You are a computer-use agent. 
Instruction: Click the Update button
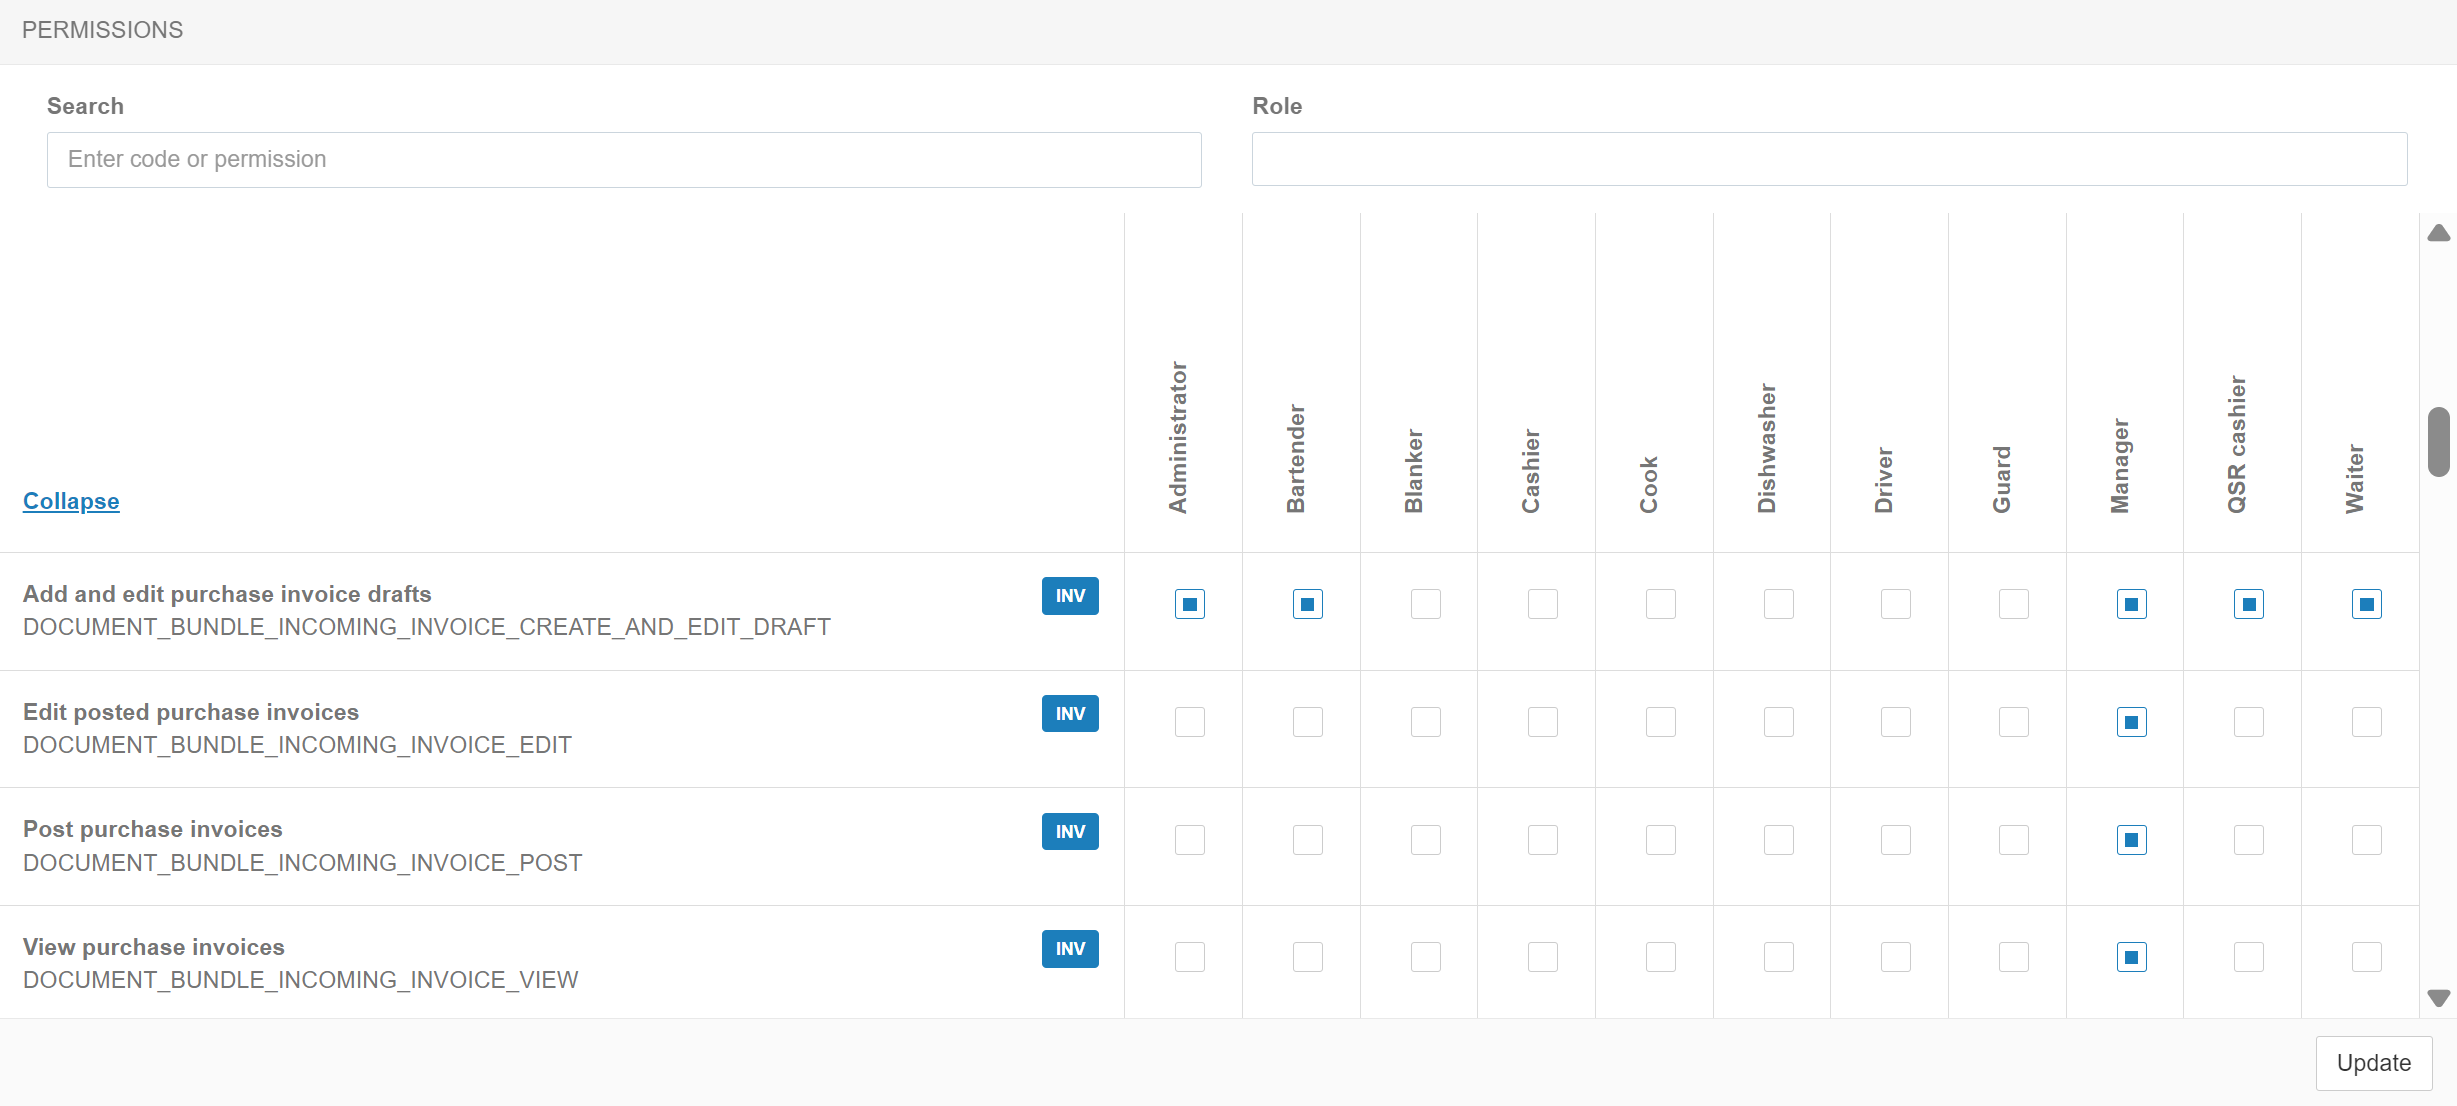coord(2373,1063)
